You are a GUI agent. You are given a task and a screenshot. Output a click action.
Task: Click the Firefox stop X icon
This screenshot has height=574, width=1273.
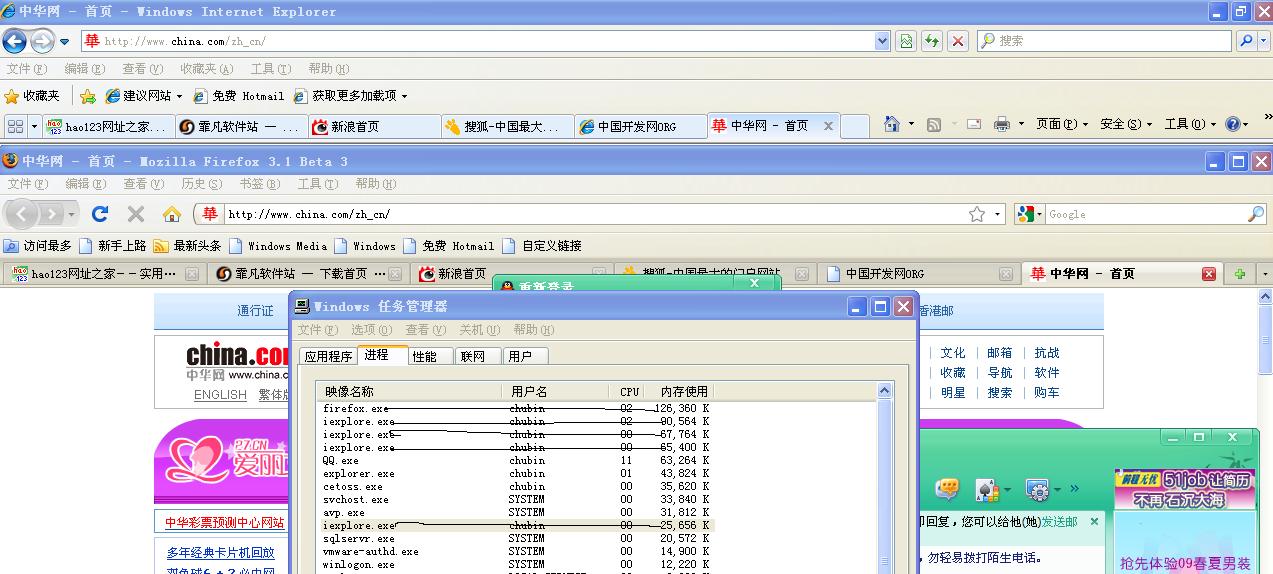click(136, 214)
